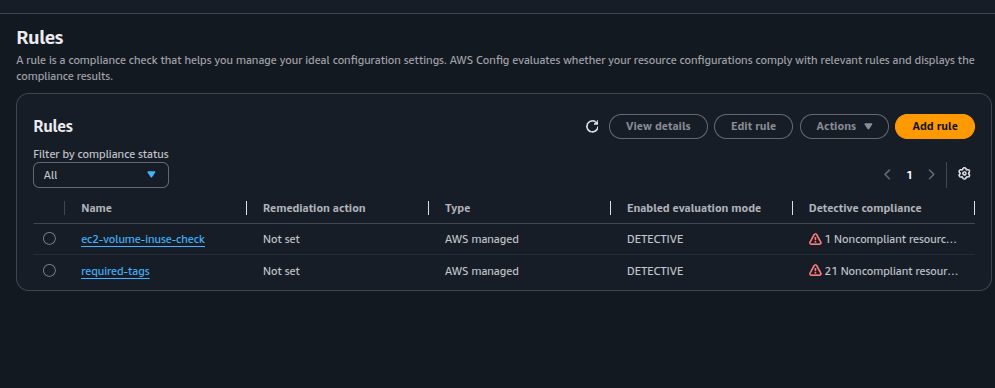995x388 pixels.
Task: Select the ec2-volume-inuse-check radio button
Action: pyautogui.click(x=49, y=239)
